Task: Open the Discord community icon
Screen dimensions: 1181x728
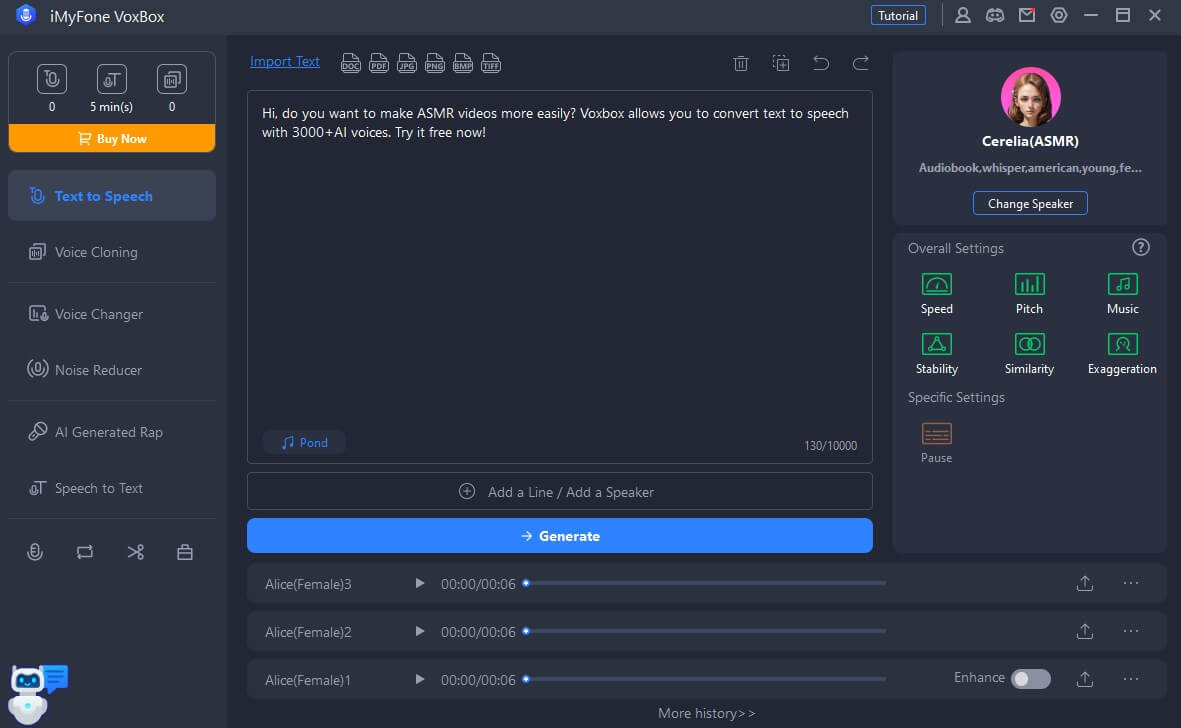Action: point(995,15)
